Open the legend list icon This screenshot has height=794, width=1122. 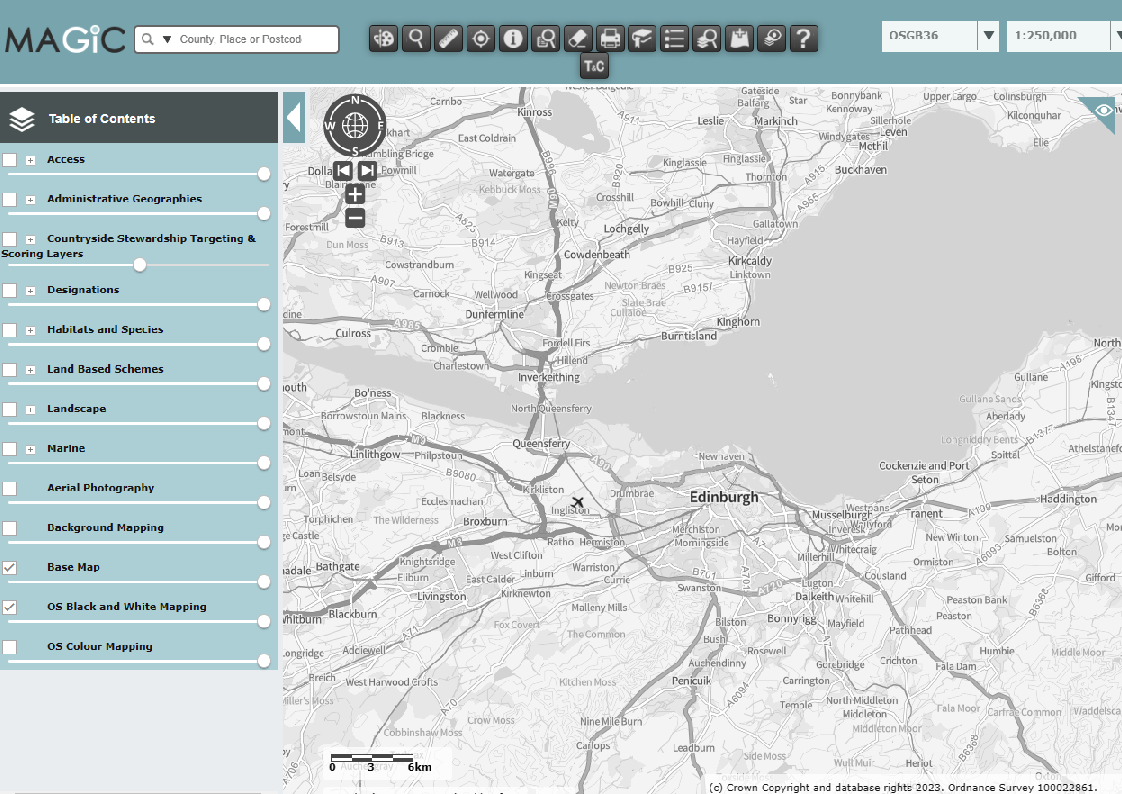[x=675, y=39]
